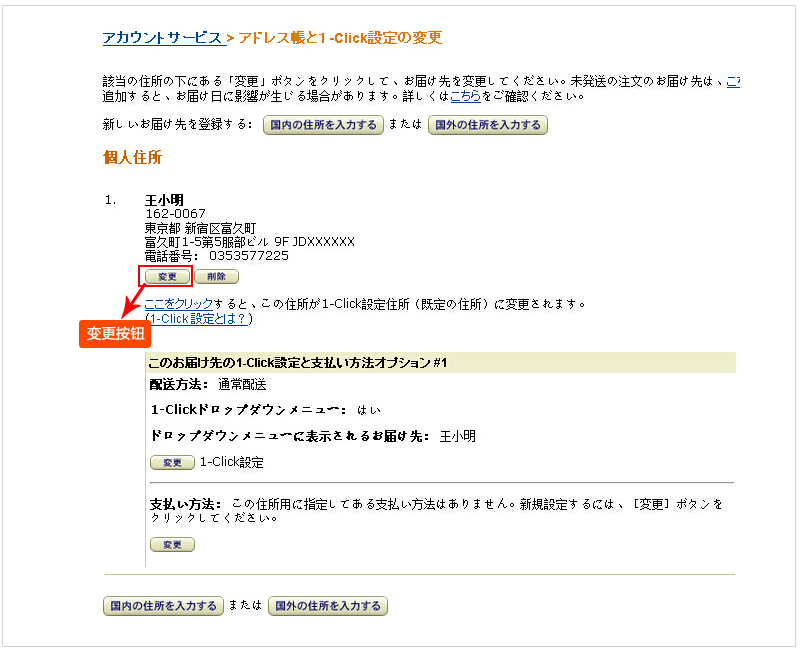Image resolution: width=801 pixels, height=653 pixels.
Task: Change the payment method for this address
Action: tap(171, 544)
